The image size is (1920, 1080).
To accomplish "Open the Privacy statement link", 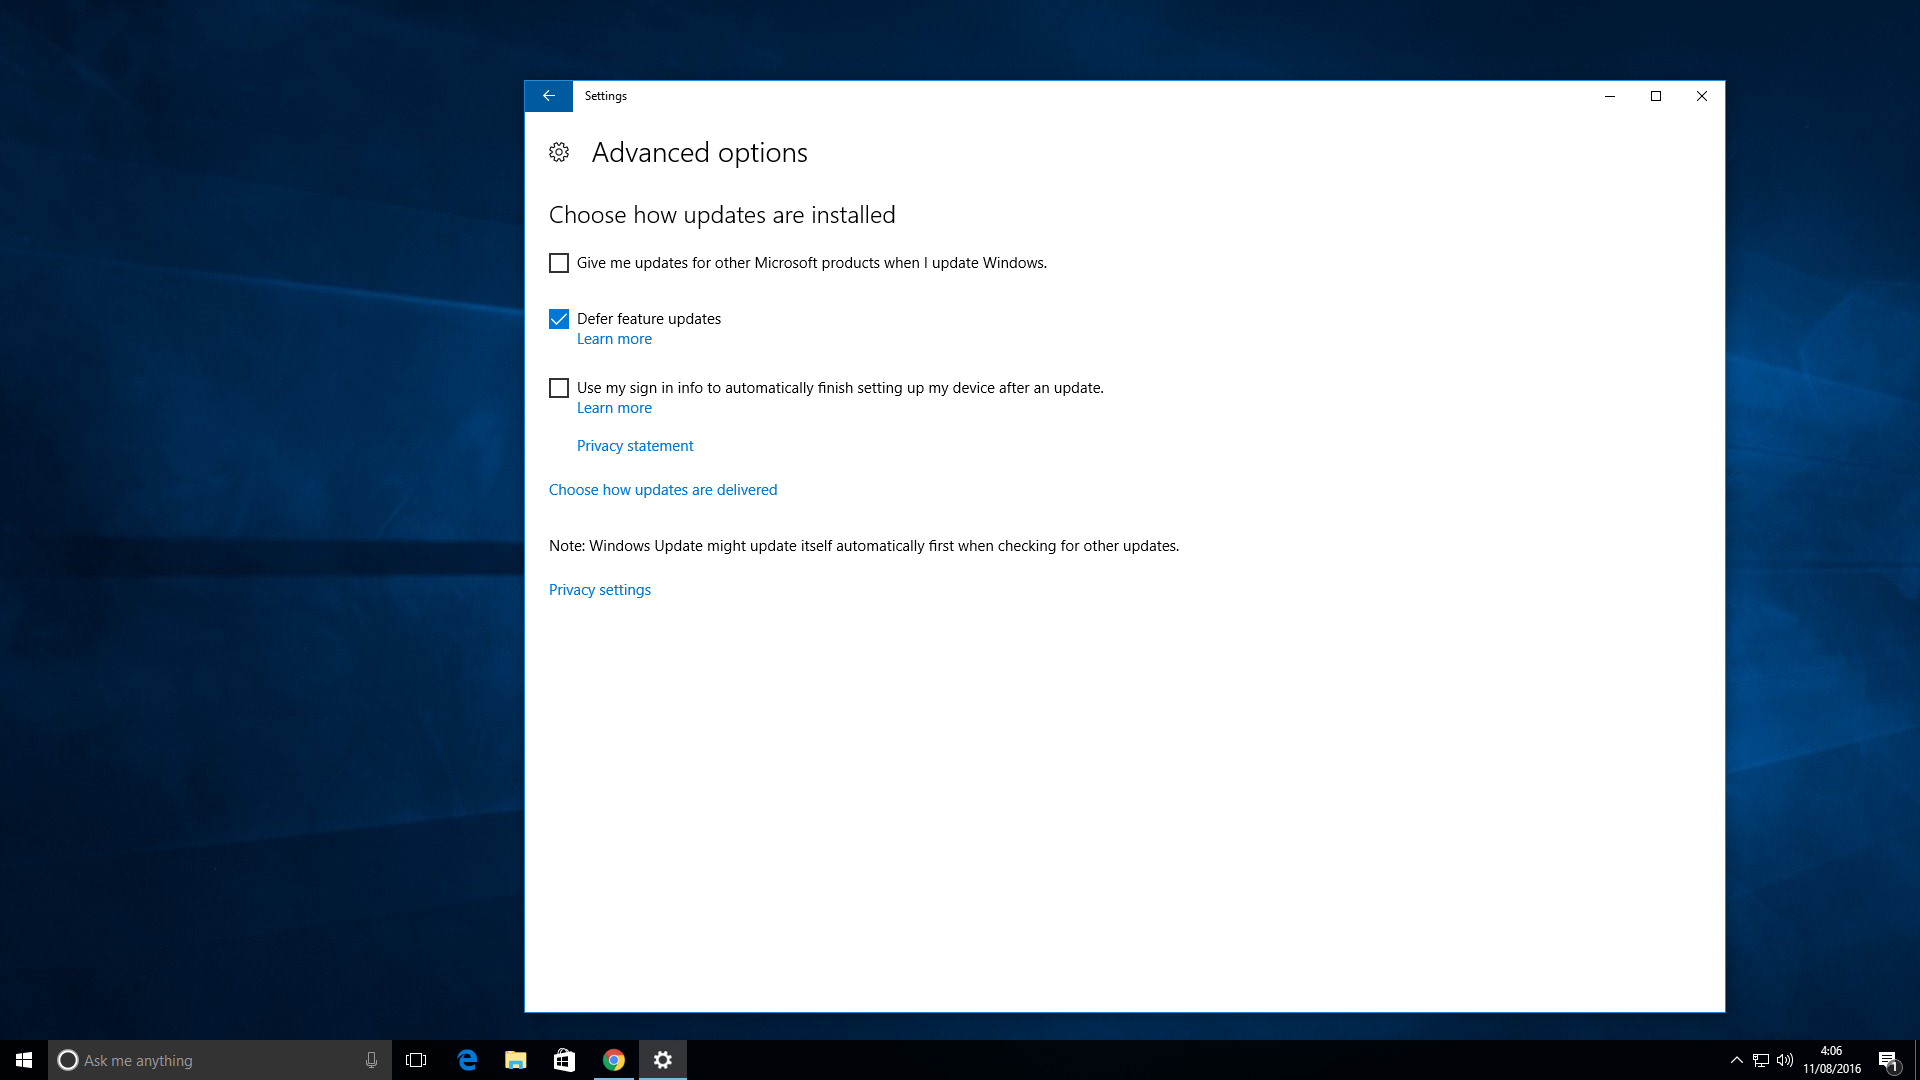I will (x=634, y=446).
